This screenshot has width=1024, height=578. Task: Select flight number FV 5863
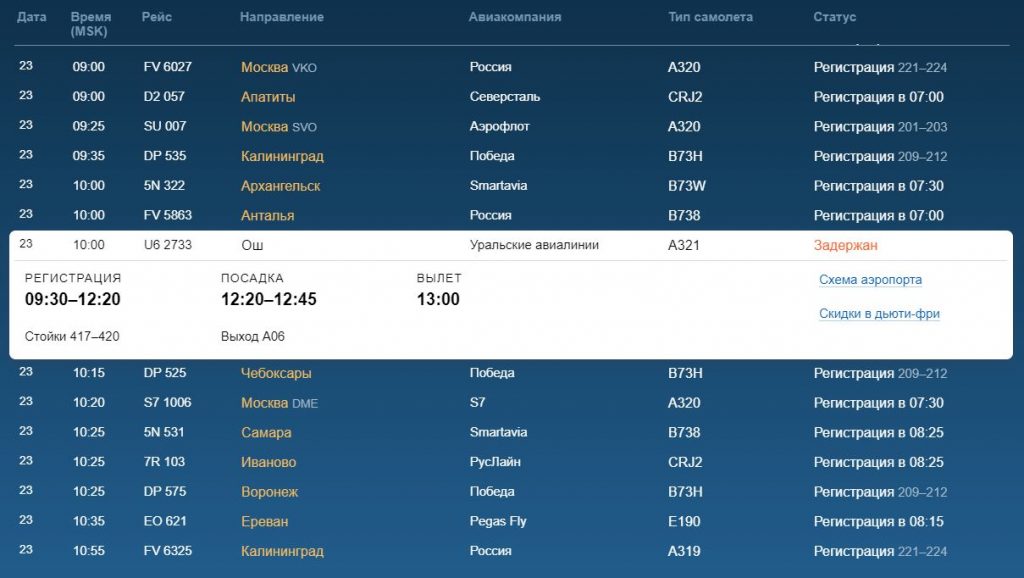[167, 215]
